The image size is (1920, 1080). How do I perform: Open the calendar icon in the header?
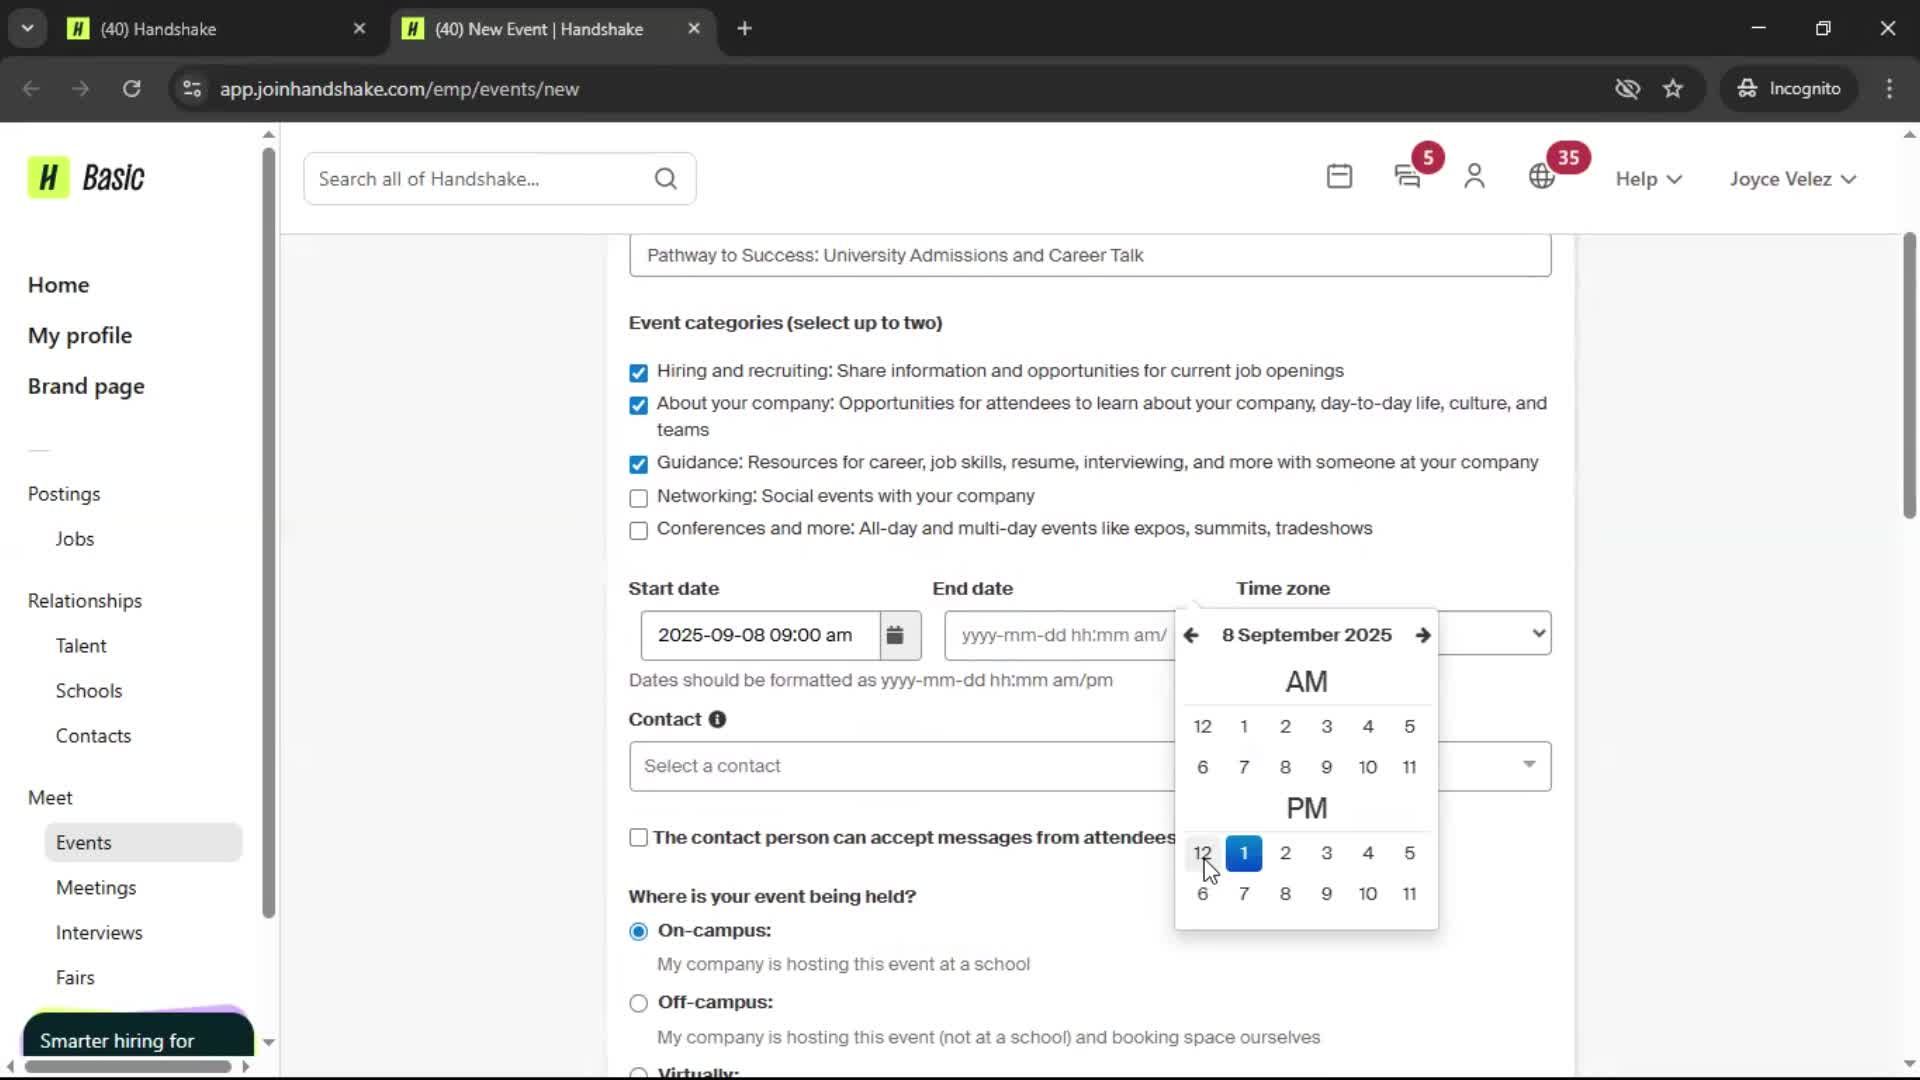[1339, 178]
